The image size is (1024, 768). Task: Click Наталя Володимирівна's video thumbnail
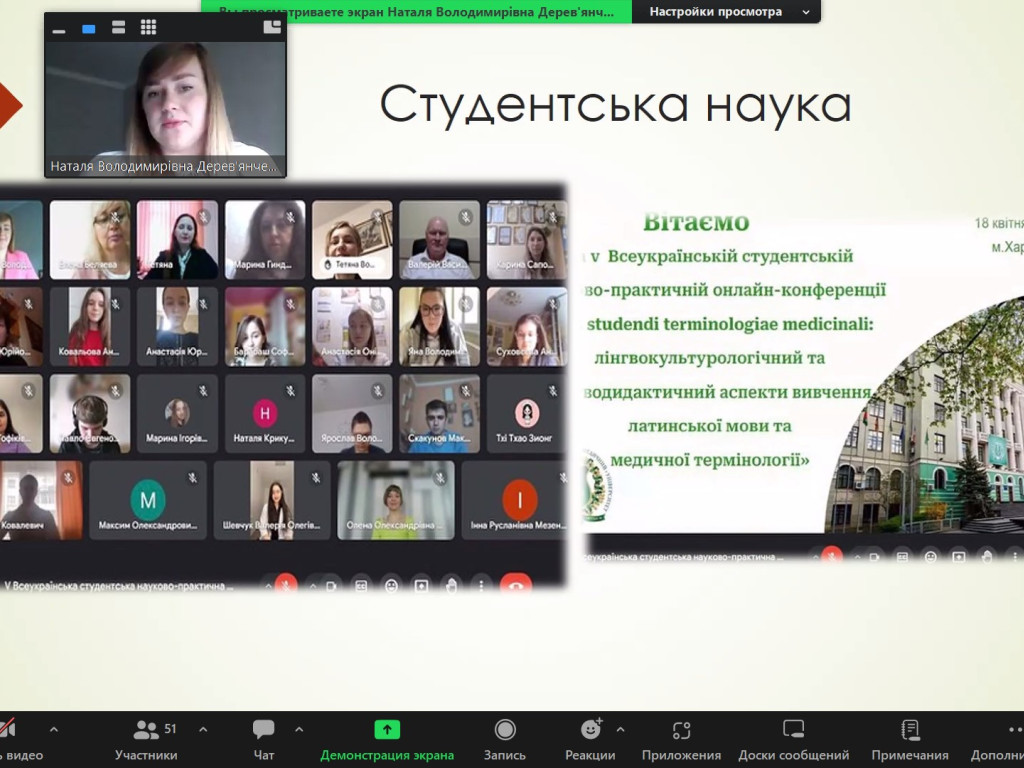165,108
